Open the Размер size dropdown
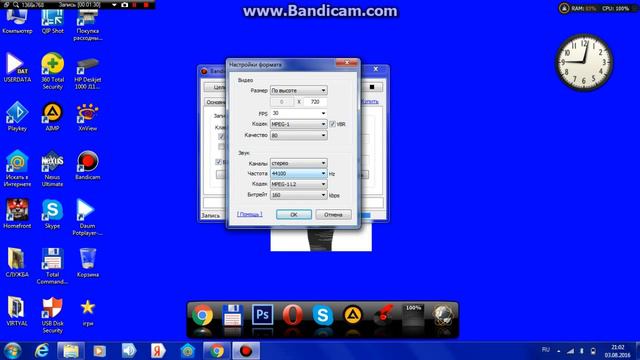The width and height of the screenshot is (640, 360). click(298, 90)
